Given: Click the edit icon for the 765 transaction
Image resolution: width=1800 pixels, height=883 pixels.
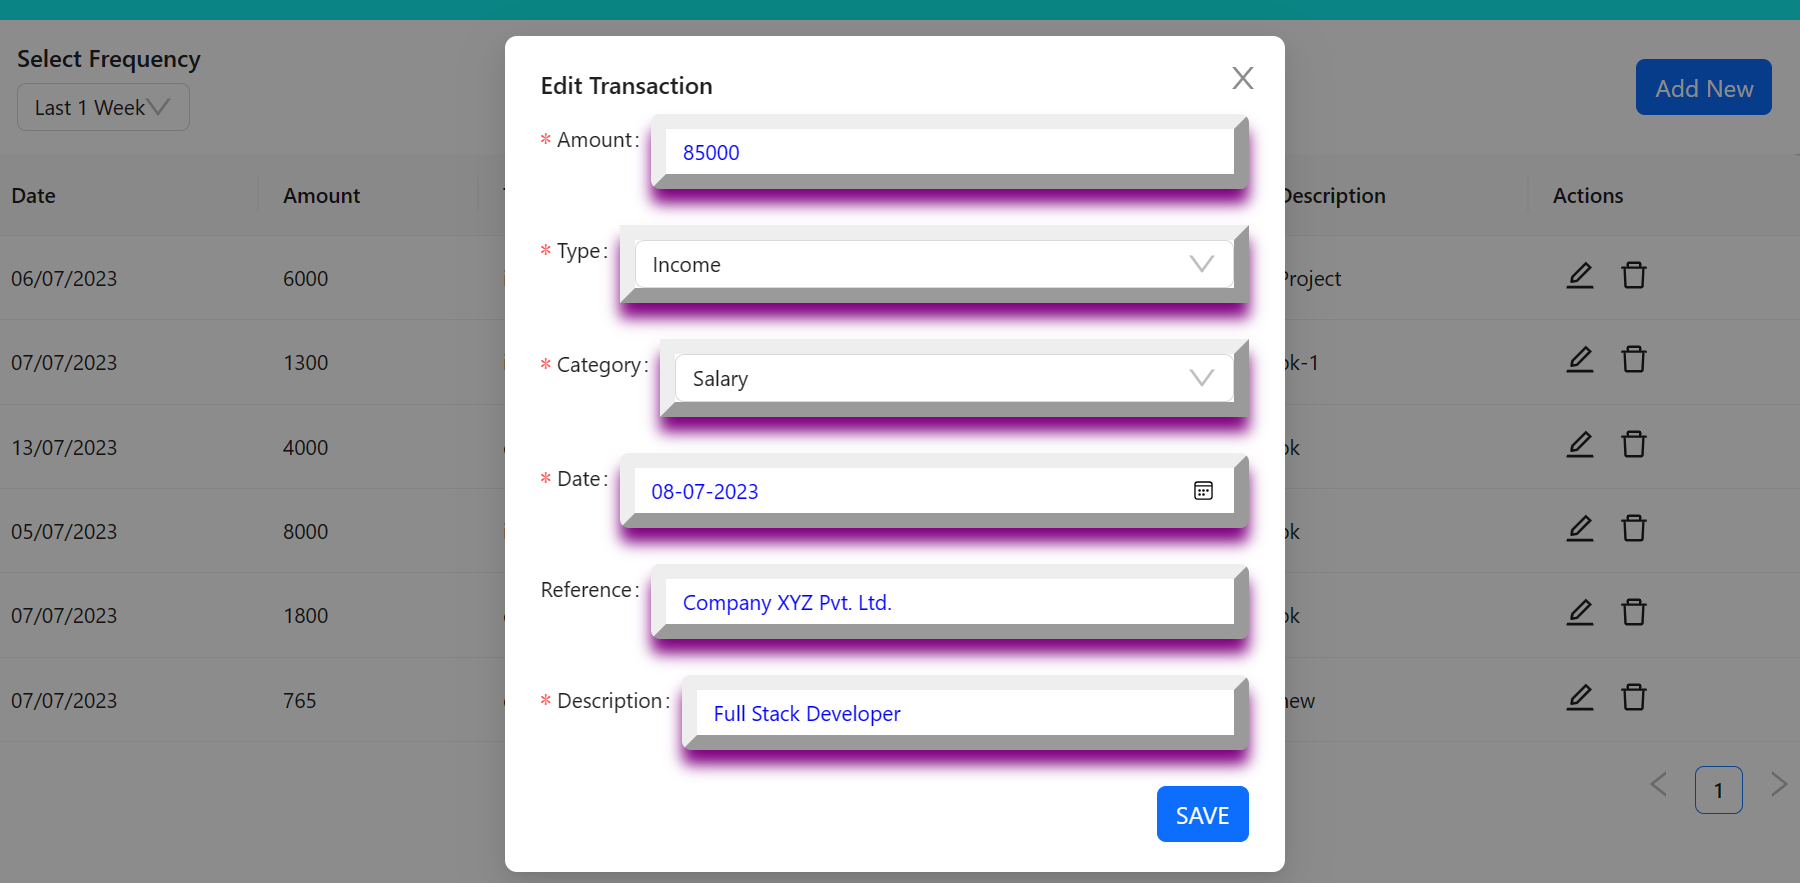Looking at the screenshot, I should (x=1580, y=697).
